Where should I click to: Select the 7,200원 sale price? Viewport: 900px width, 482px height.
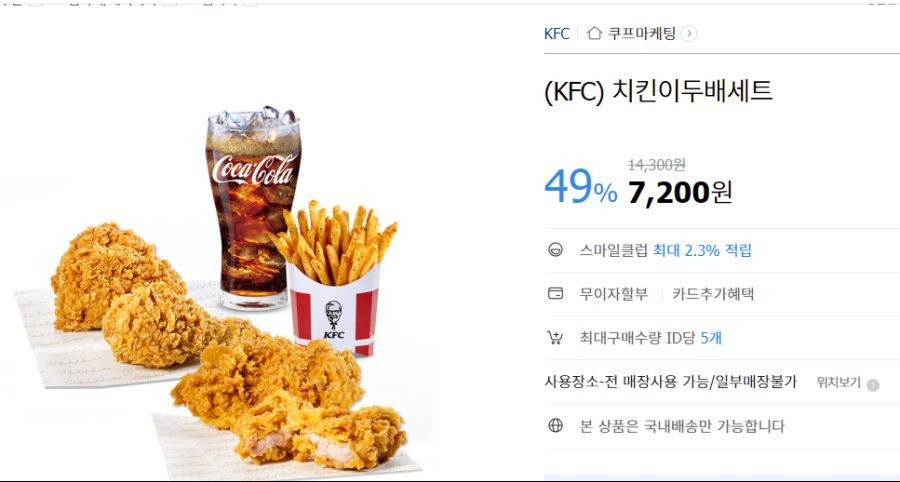point(680,193)
